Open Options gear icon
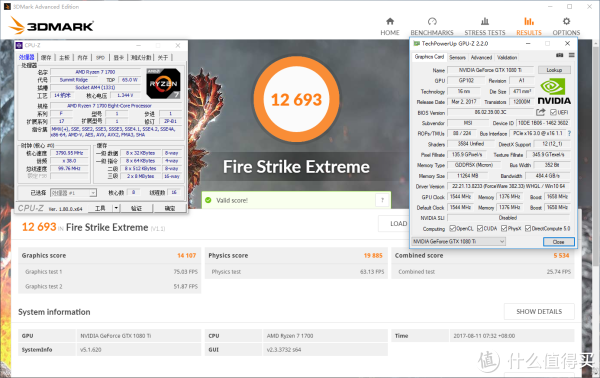This screenshot has height=378, width=600. click(566, 21)
